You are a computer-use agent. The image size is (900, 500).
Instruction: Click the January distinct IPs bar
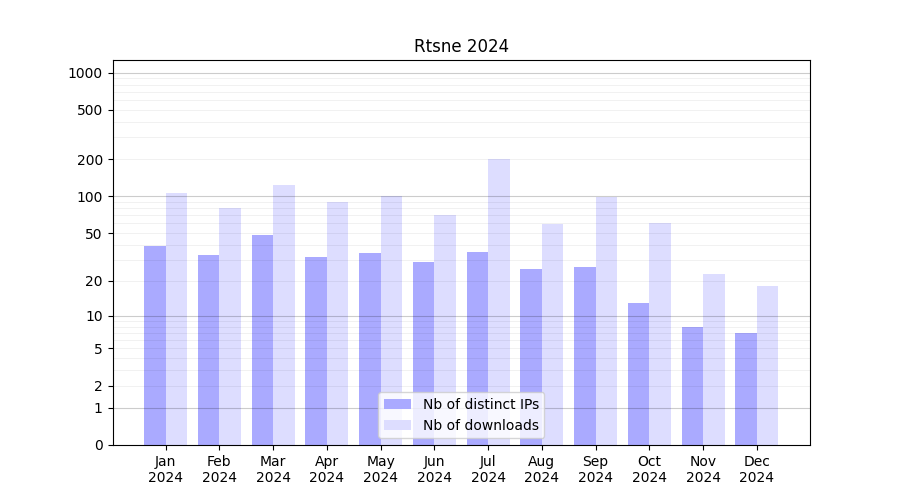(x=155, y=345)
